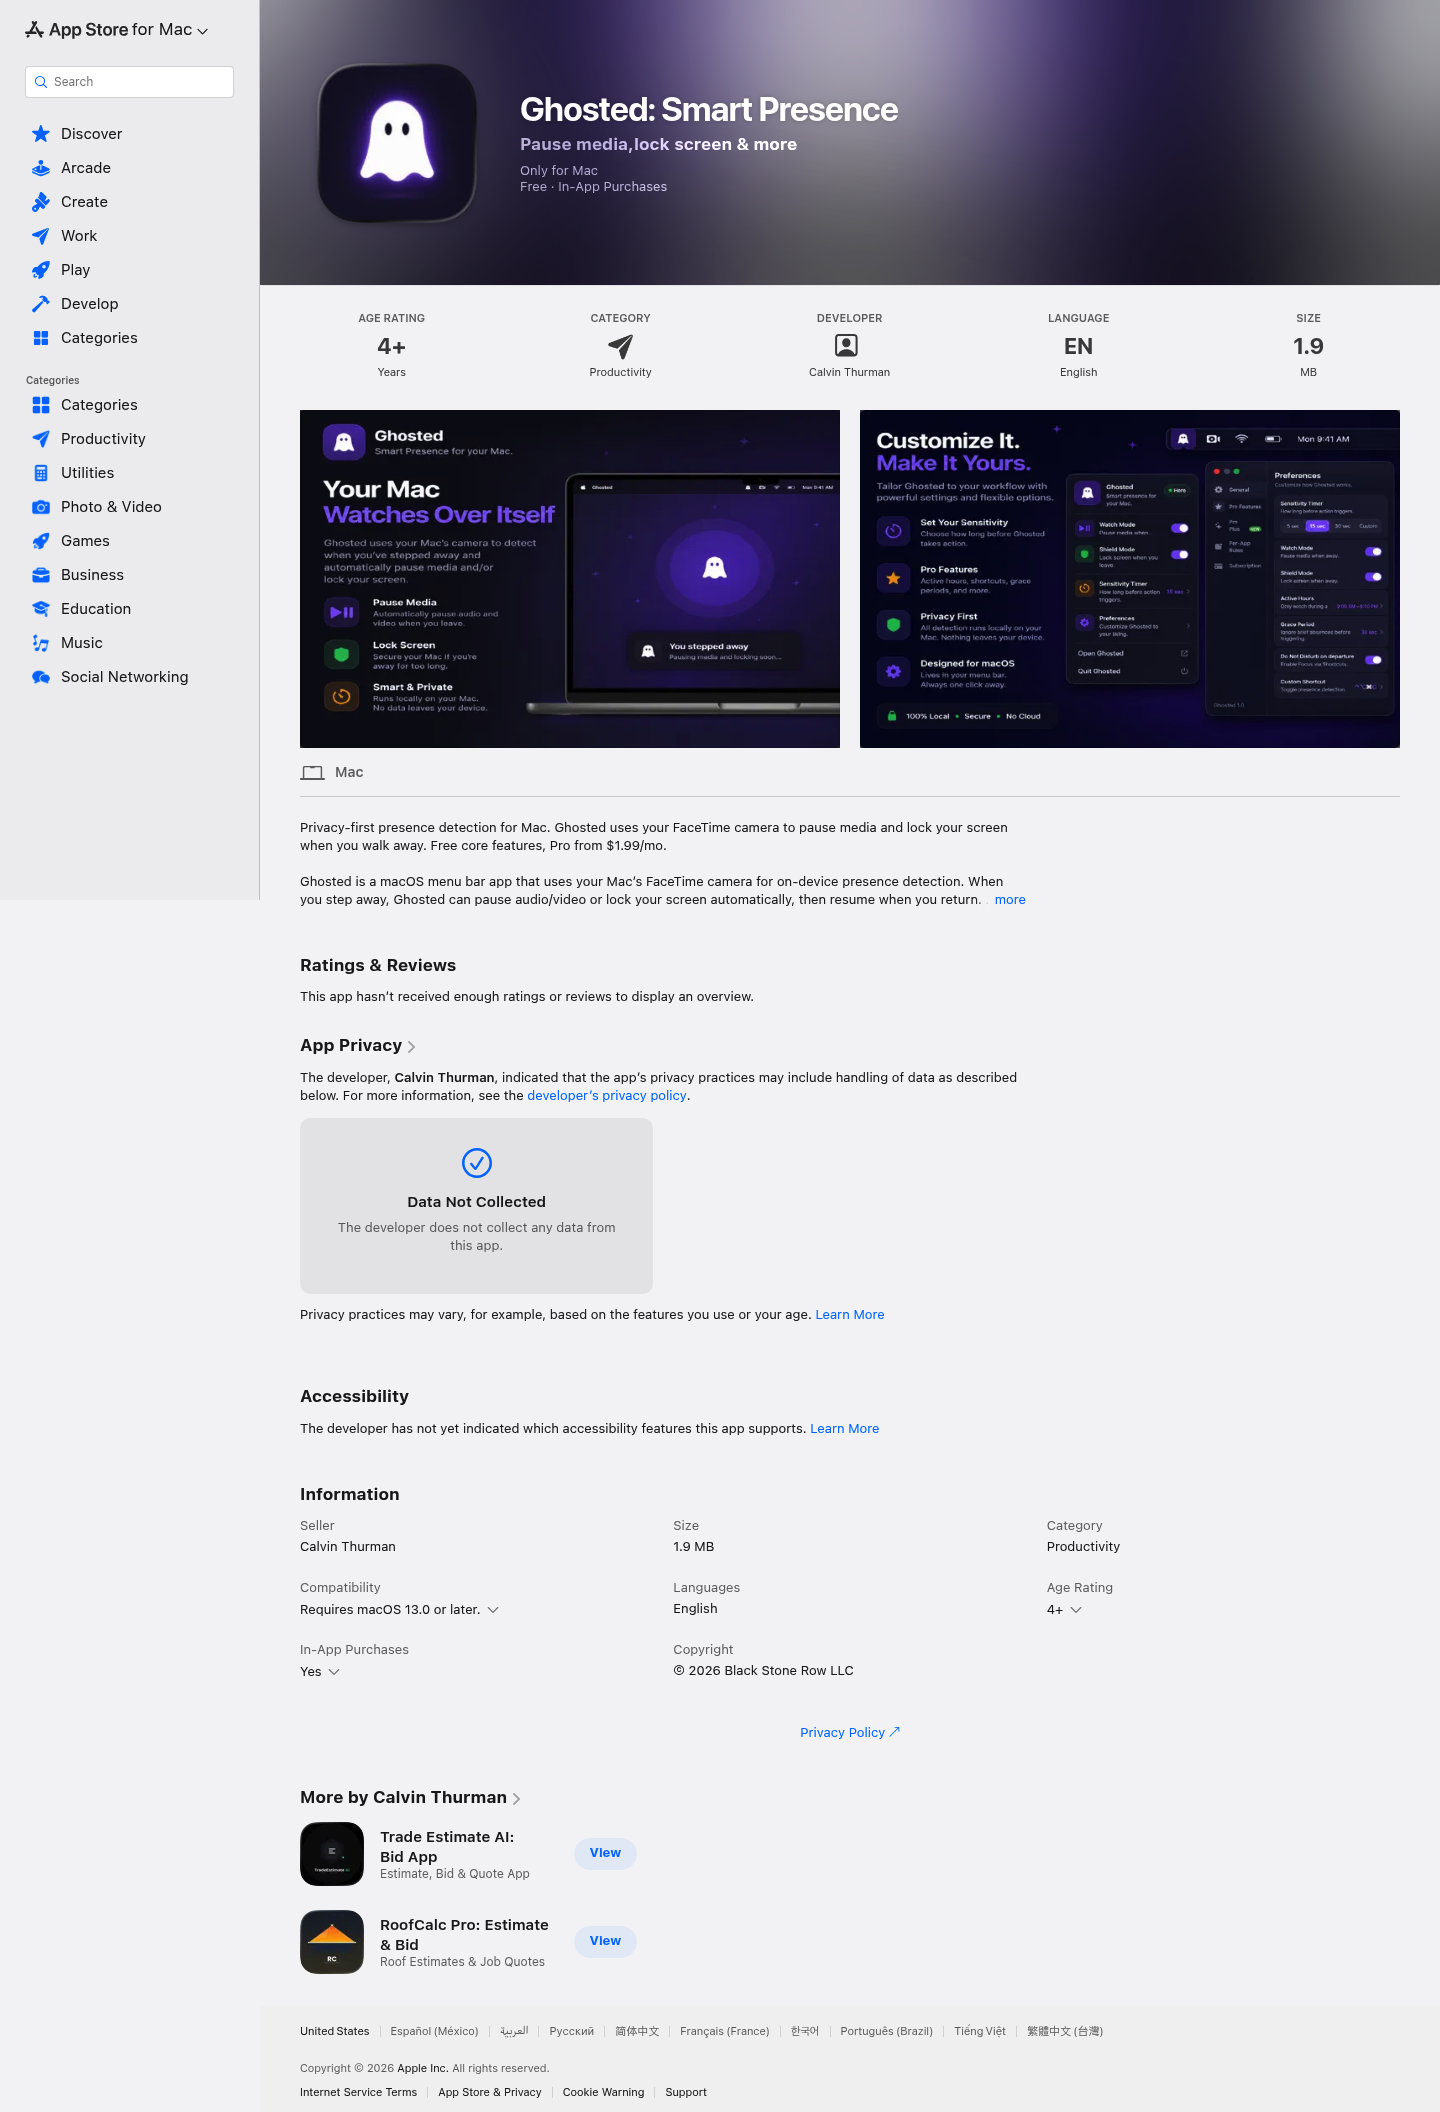
Task: Click the Mac laptop device icon
Action: [313, 773]
